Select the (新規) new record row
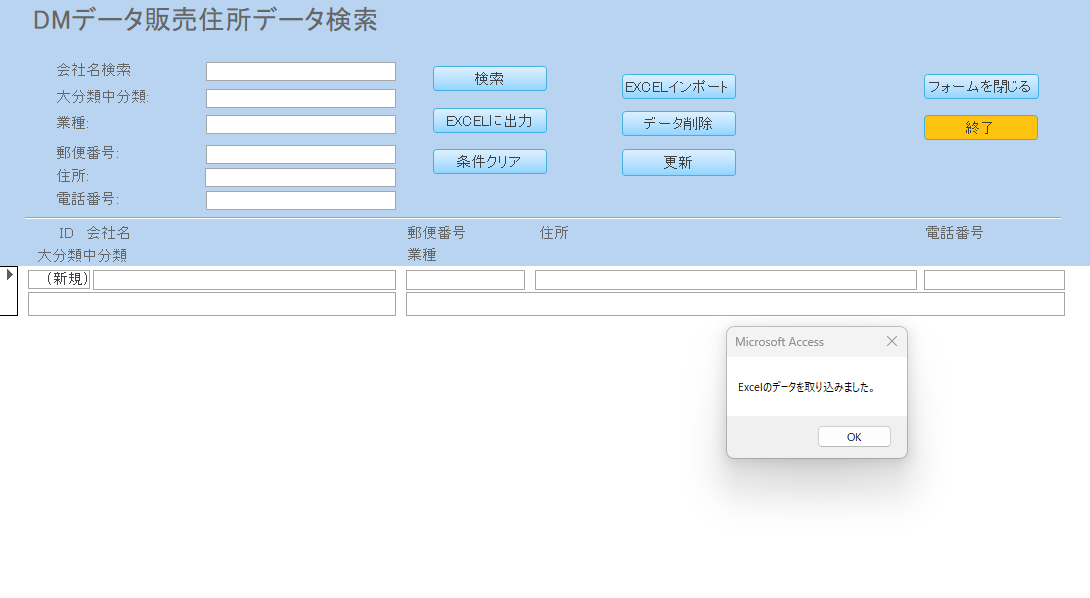This screenshot has width=1090, height=598. (x=62, y=279)
